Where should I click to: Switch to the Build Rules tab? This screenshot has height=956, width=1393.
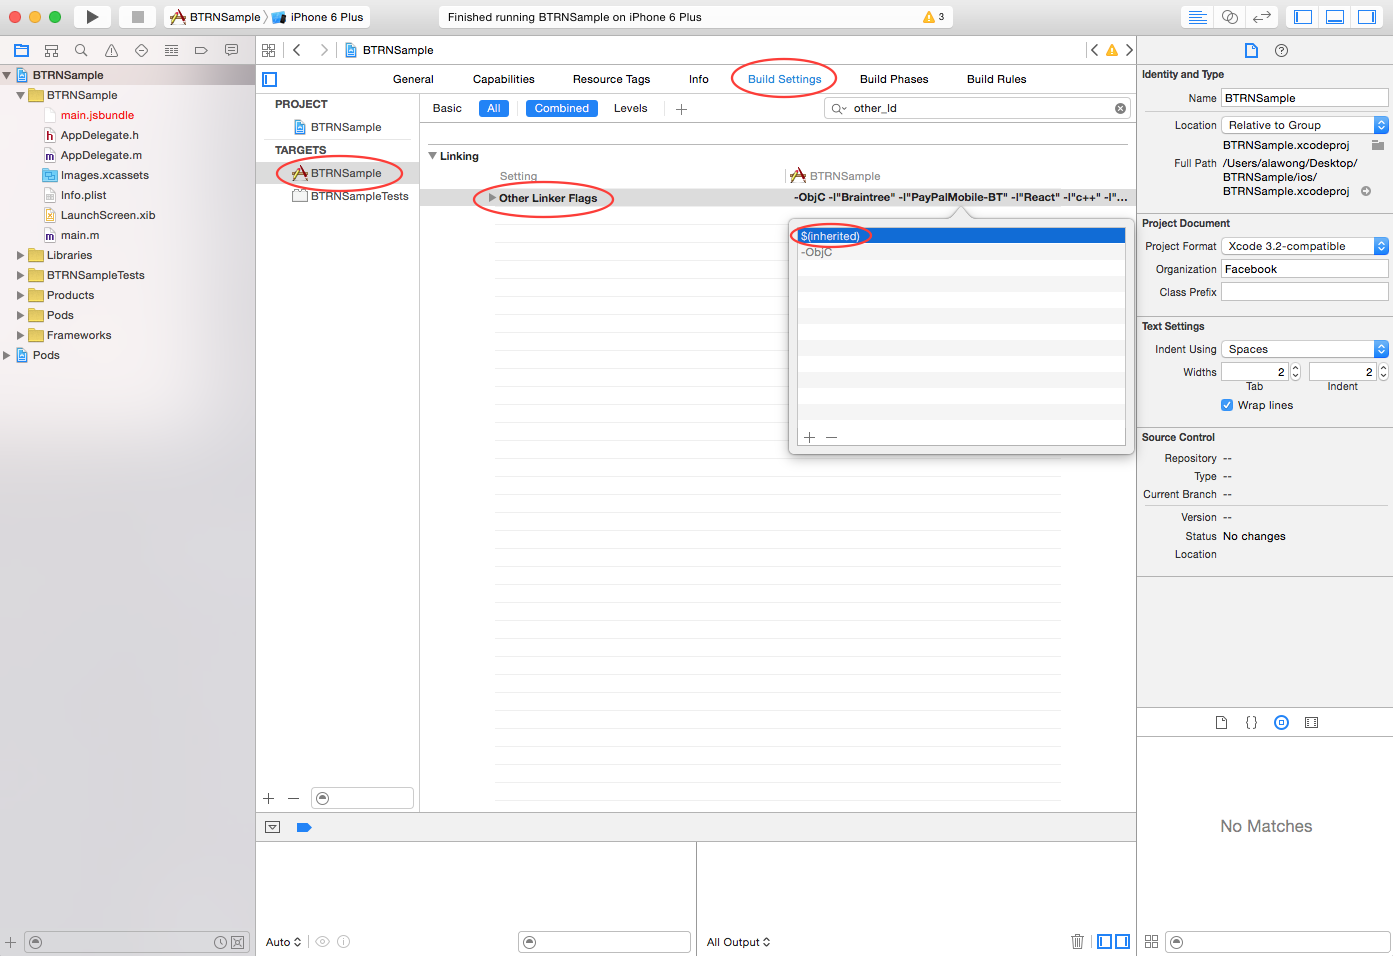click(996, 79)
